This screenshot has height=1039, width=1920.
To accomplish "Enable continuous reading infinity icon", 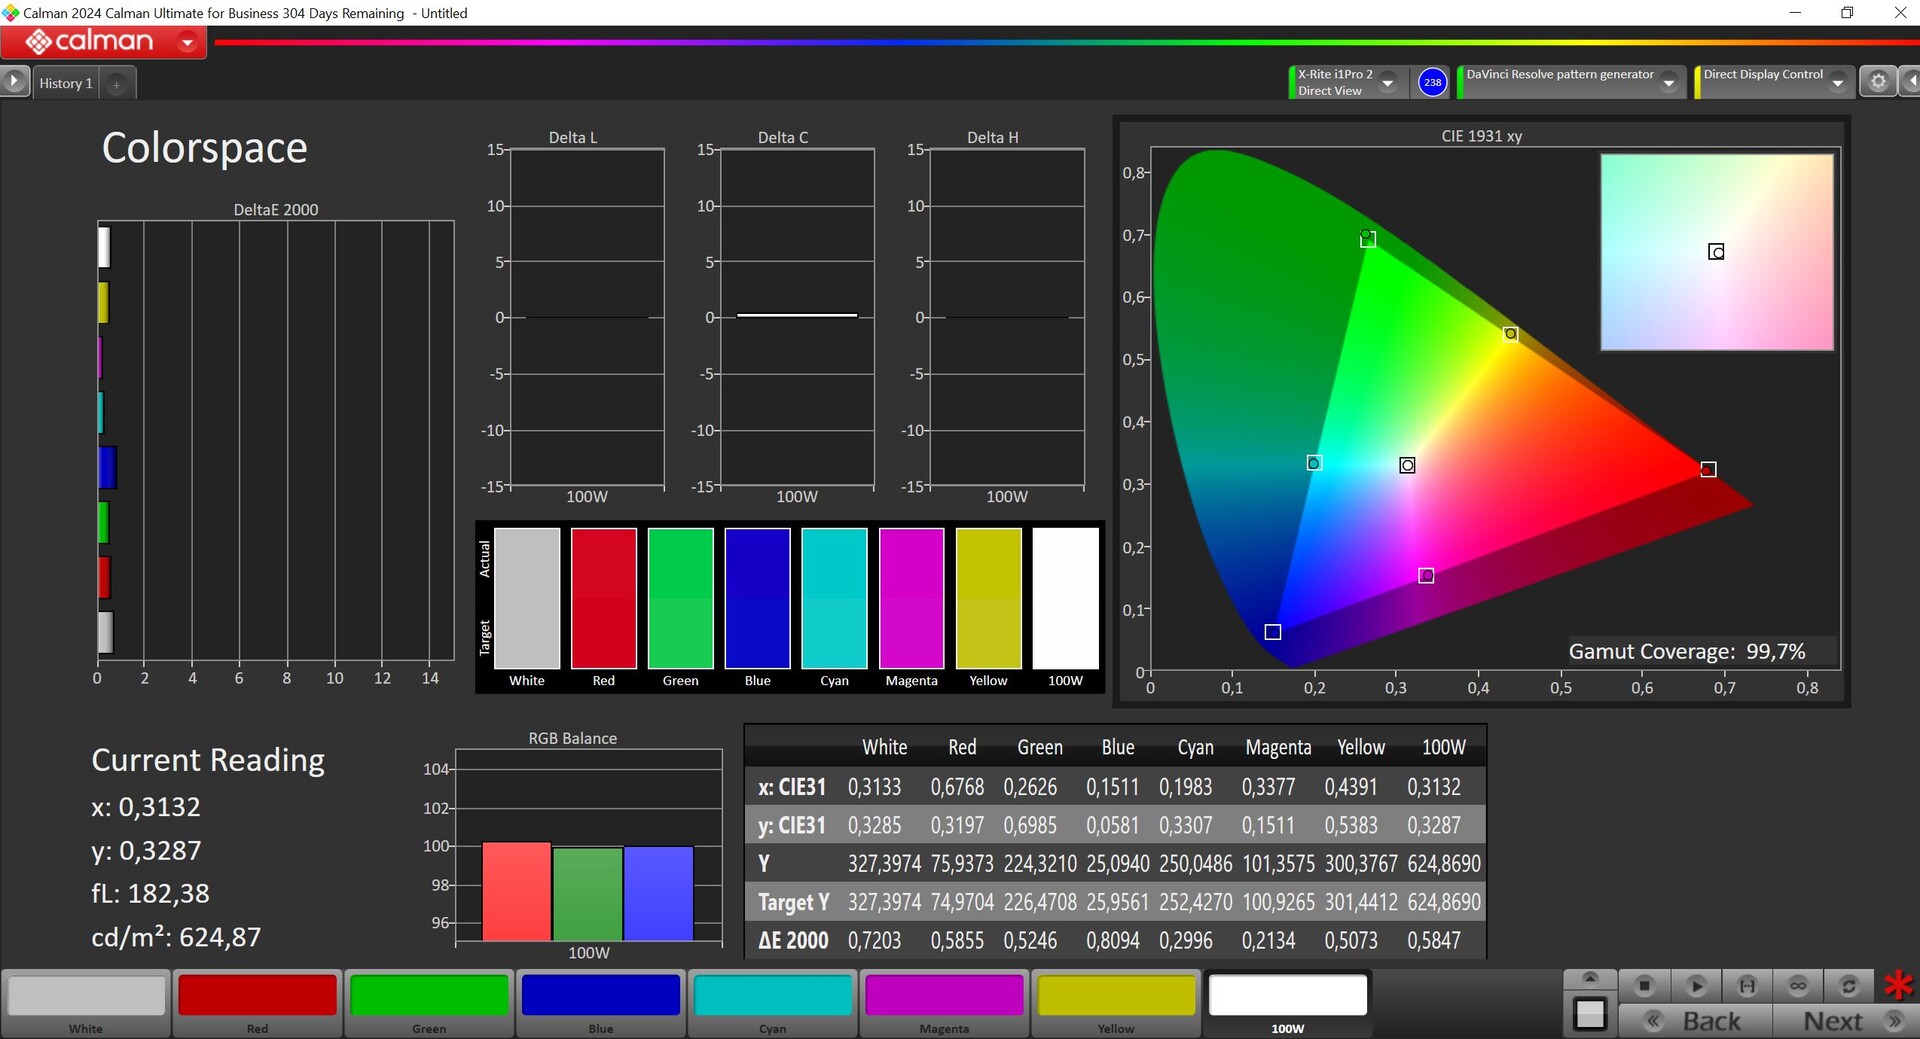I will click(x=1798, y=986).
